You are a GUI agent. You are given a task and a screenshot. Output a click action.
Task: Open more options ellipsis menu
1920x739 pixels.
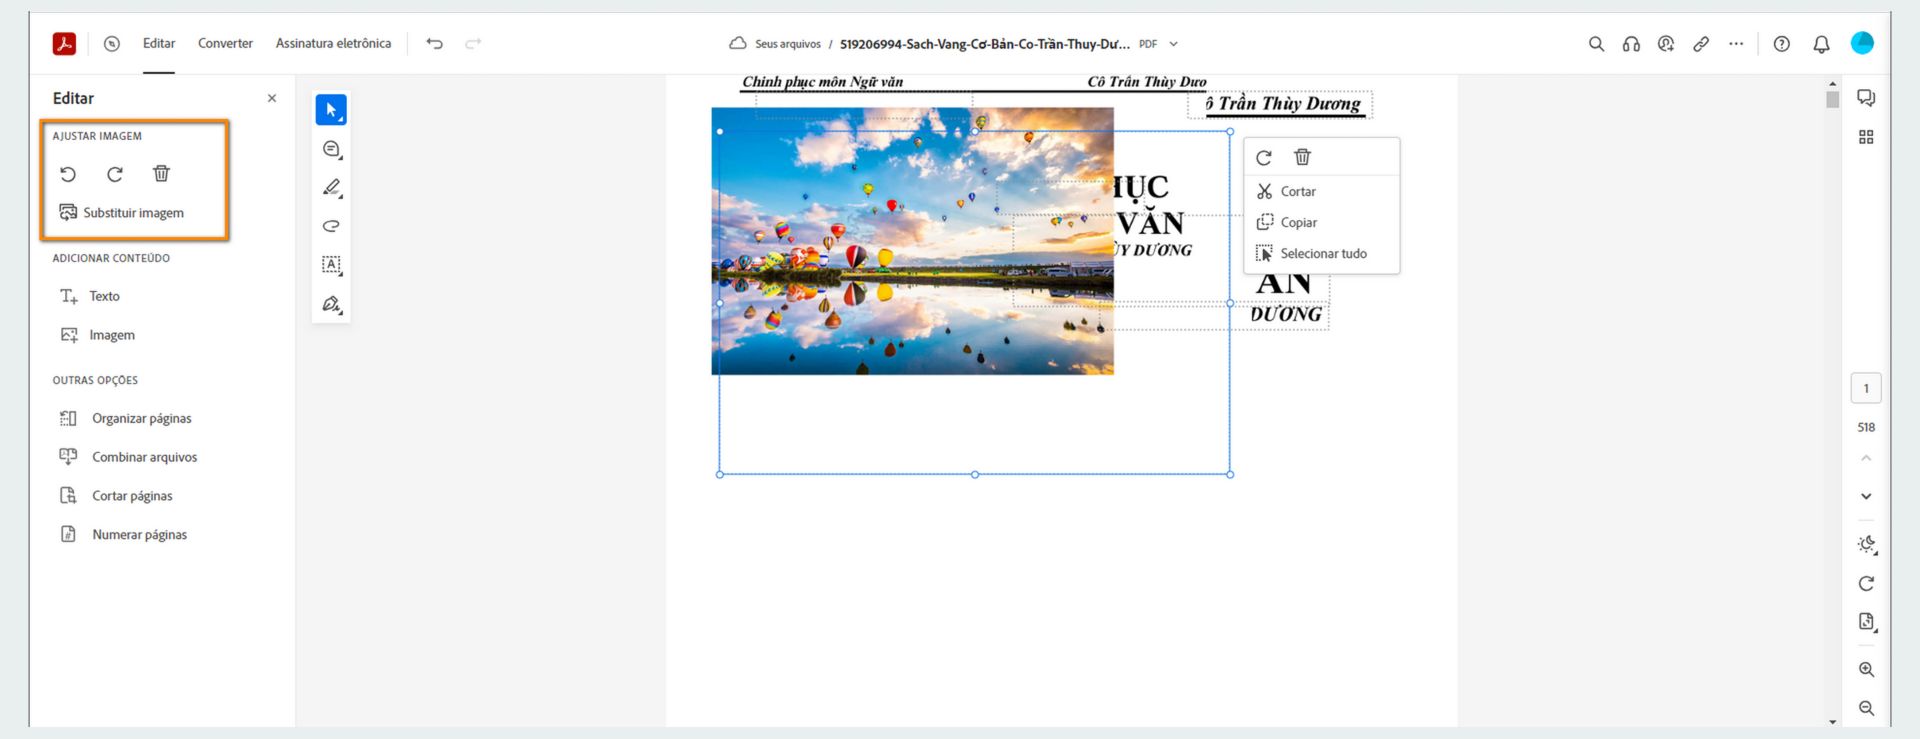click(x=1736, y=43)
